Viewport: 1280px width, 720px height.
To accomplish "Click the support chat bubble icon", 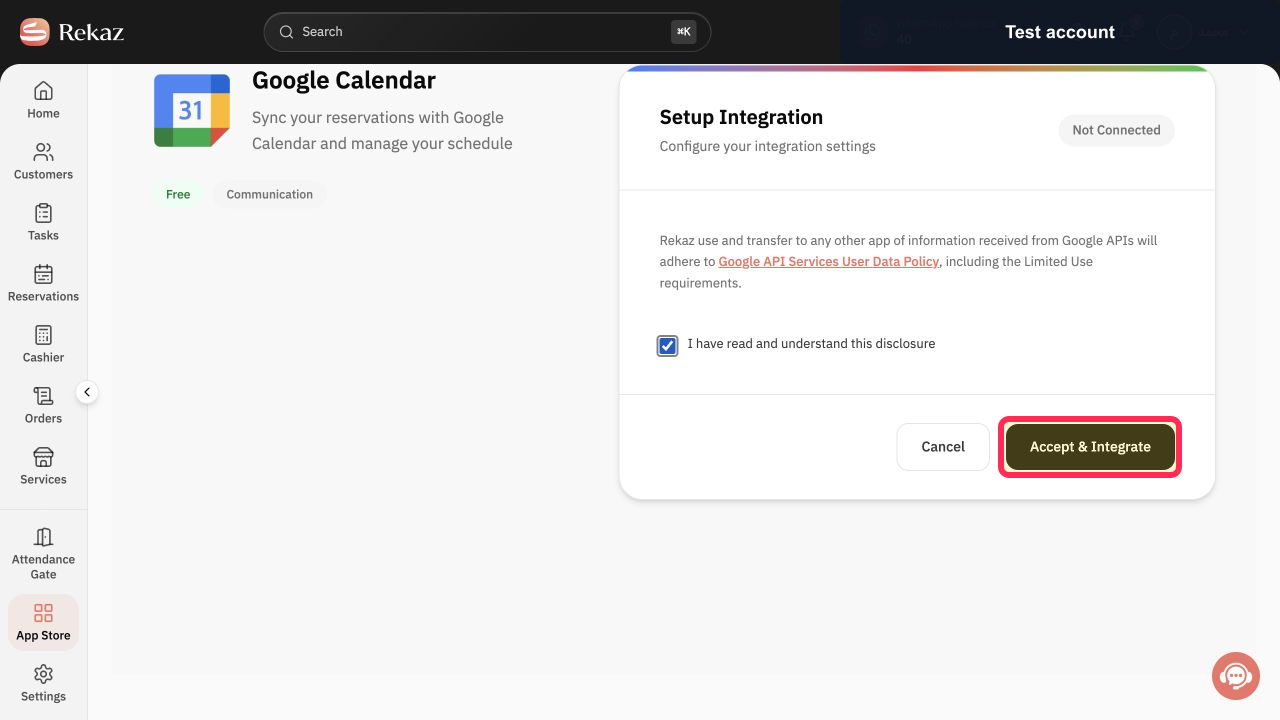I will [1236, 676].
